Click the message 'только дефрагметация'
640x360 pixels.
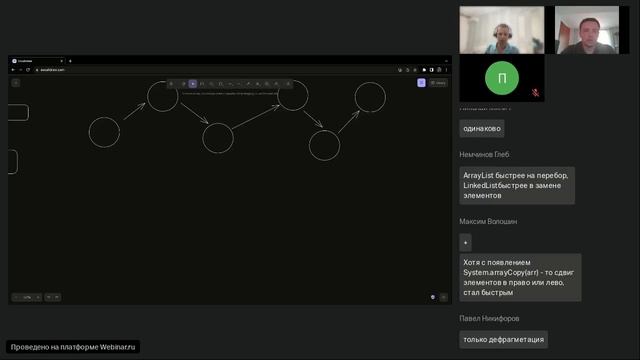pyautogui.click(x=503, y=340)
